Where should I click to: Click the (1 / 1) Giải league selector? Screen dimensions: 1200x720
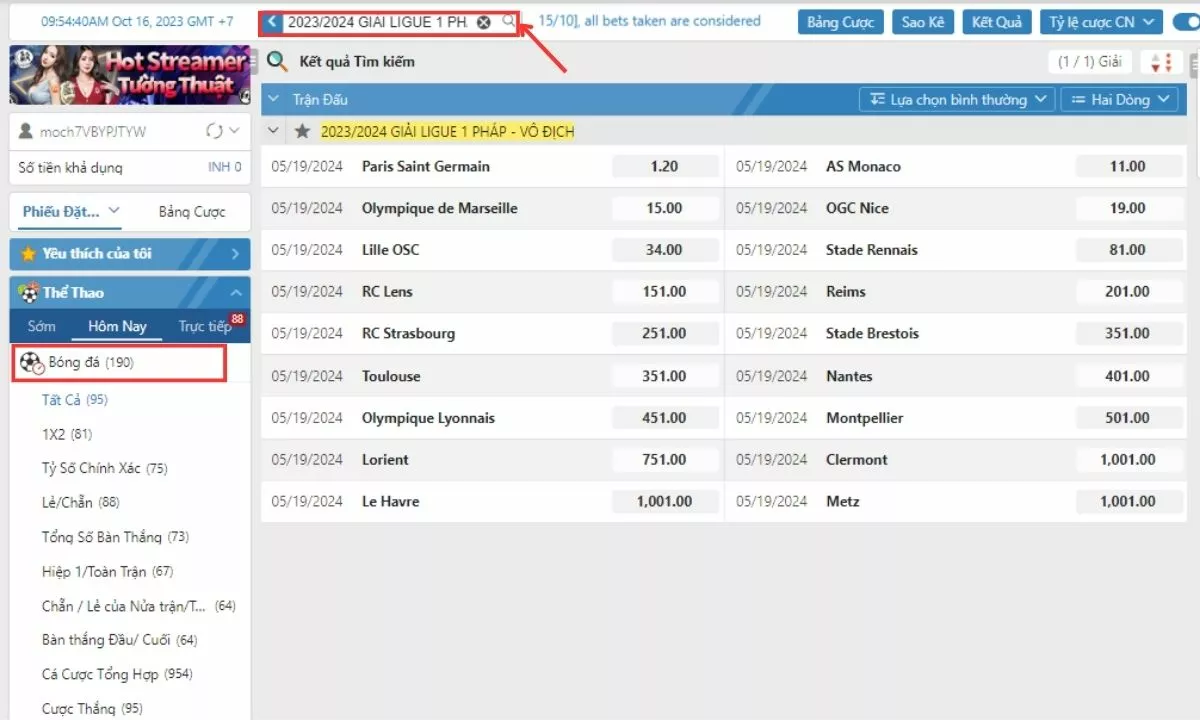pyautogui.click(x=1089, y=62)
